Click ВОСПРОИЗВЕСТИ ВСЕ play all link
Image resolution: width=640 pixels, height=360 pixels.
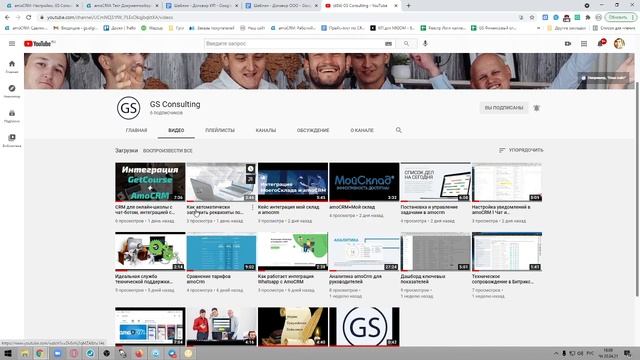pyautogui.click(x=167, y=151)
